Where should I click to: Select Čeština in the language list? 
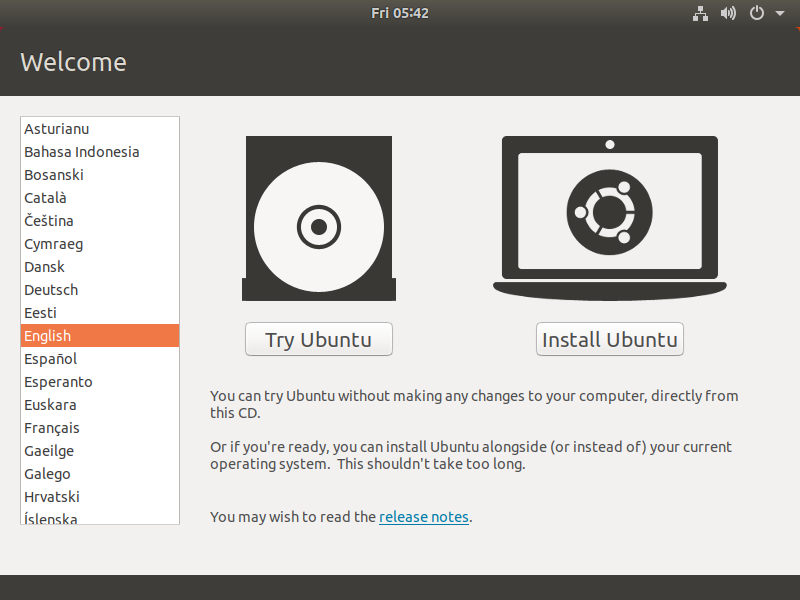coord(49,221)
